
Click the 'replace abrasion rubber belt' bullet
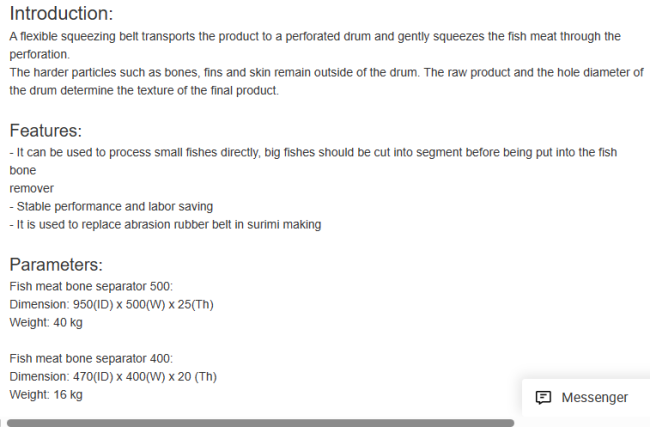(165, 225)
